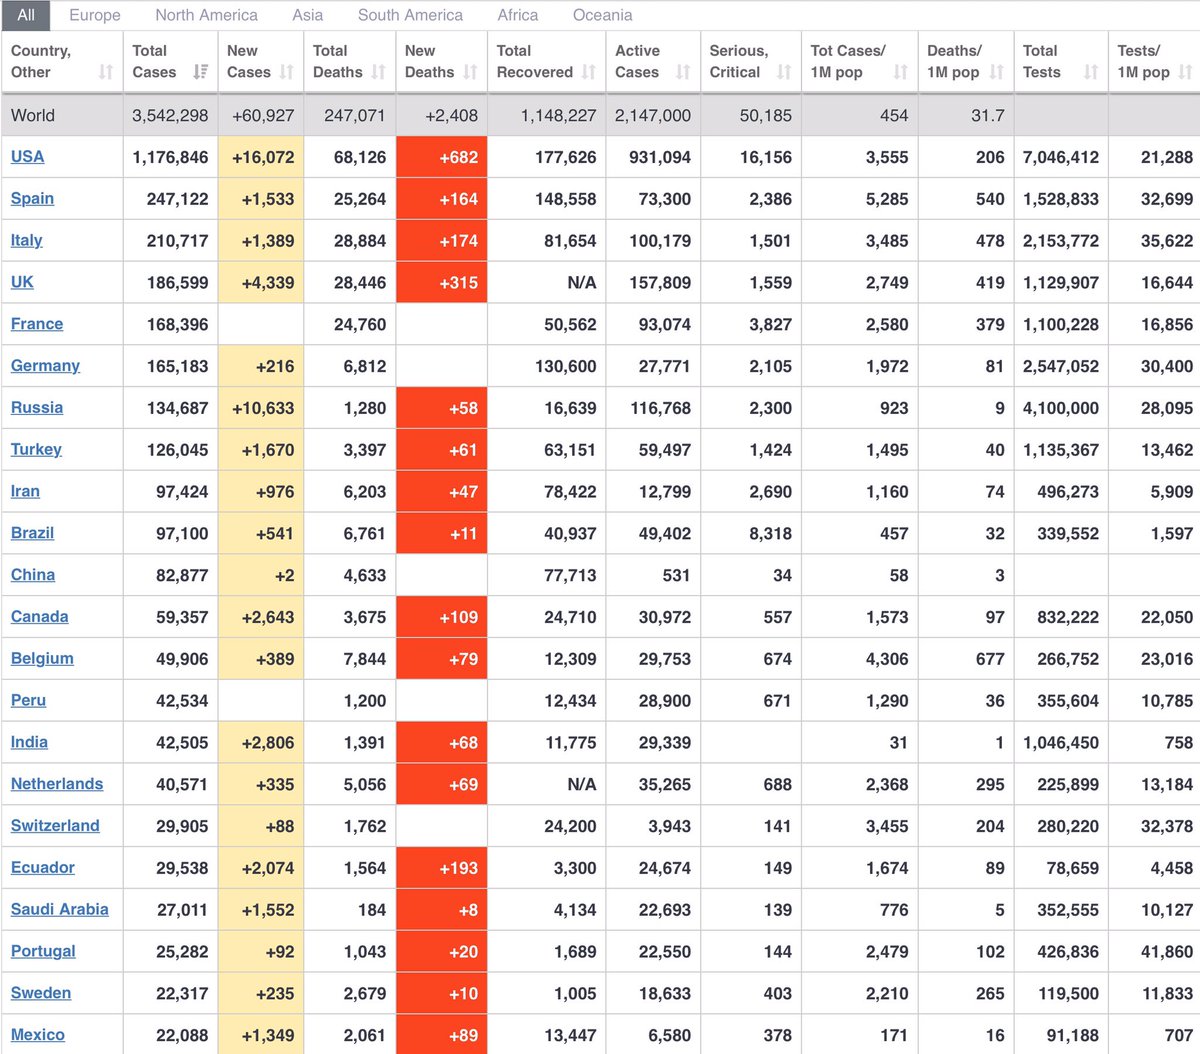Sort by Tests/1M pop arrows icon

point(1186,72)
